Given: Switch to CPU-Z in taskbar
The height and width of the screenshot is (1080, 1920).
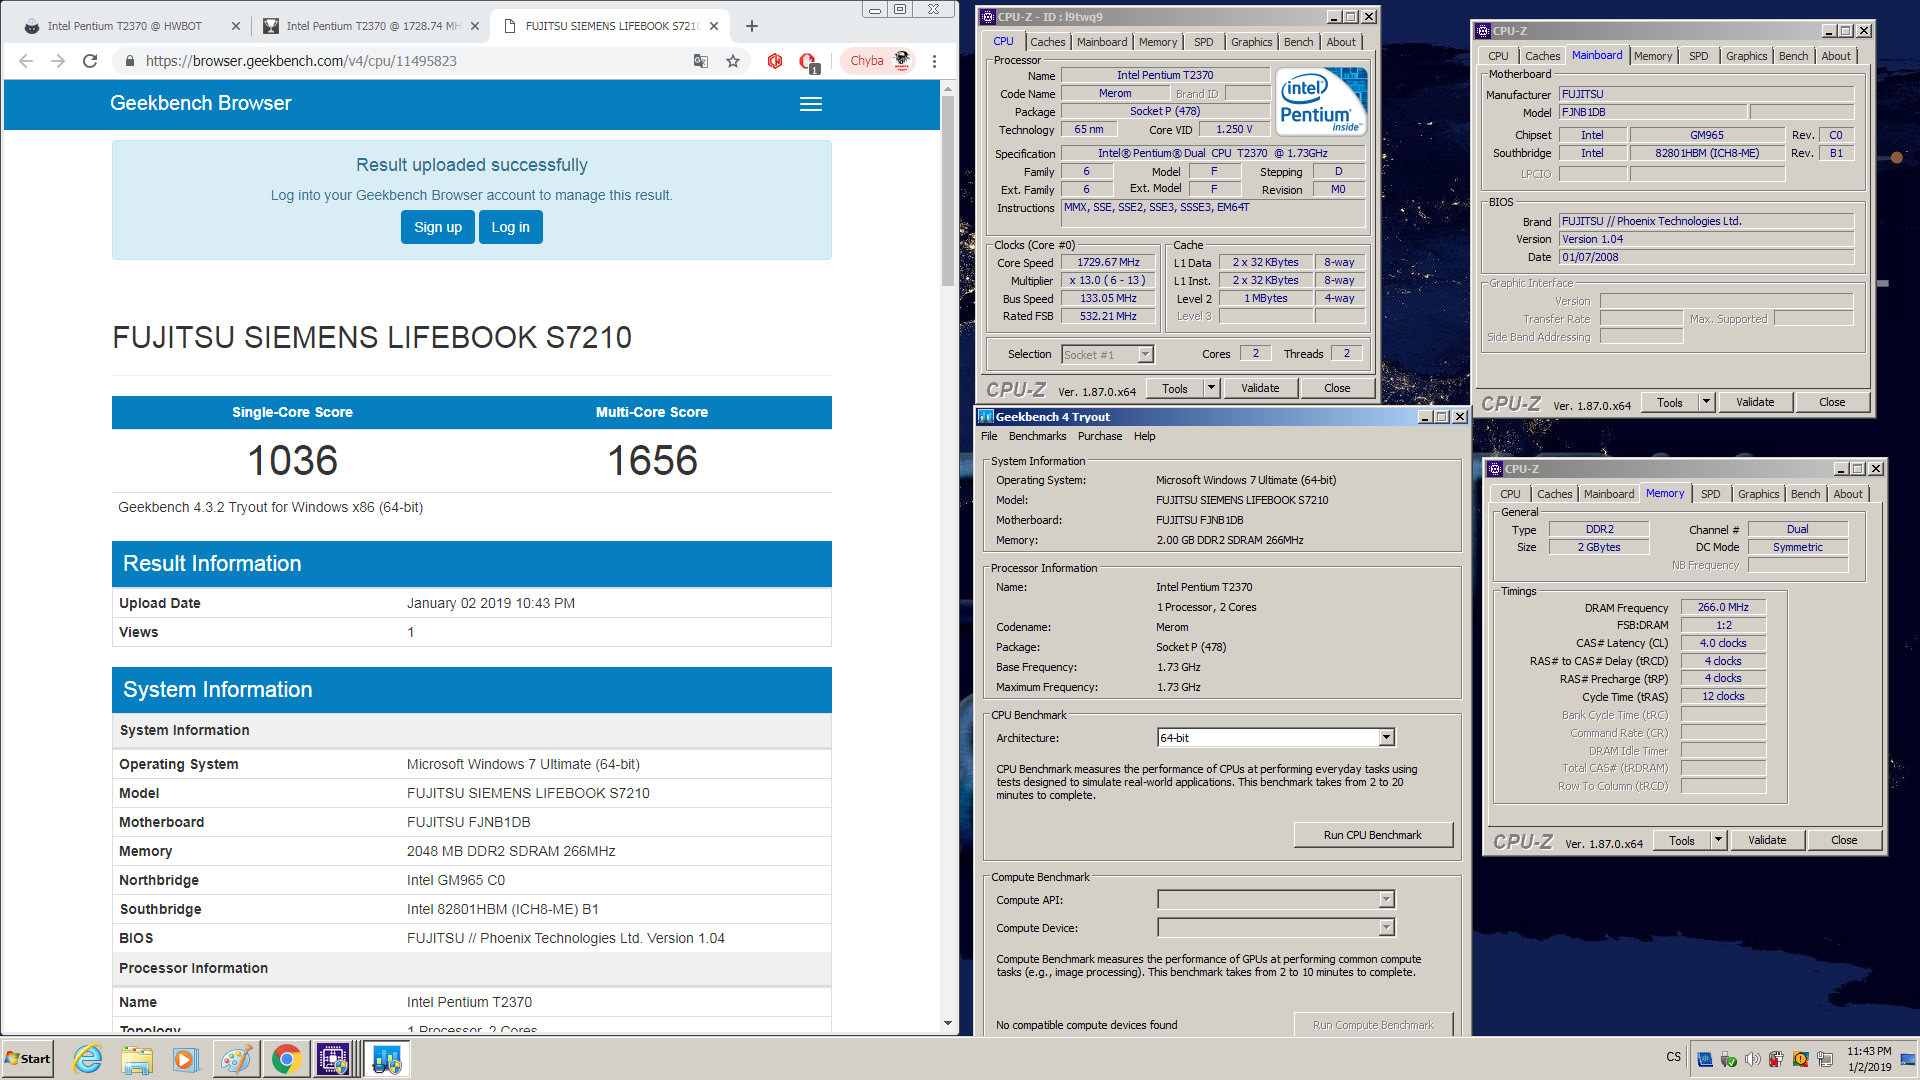Looking at the screenshot, I should [335, 1059].
